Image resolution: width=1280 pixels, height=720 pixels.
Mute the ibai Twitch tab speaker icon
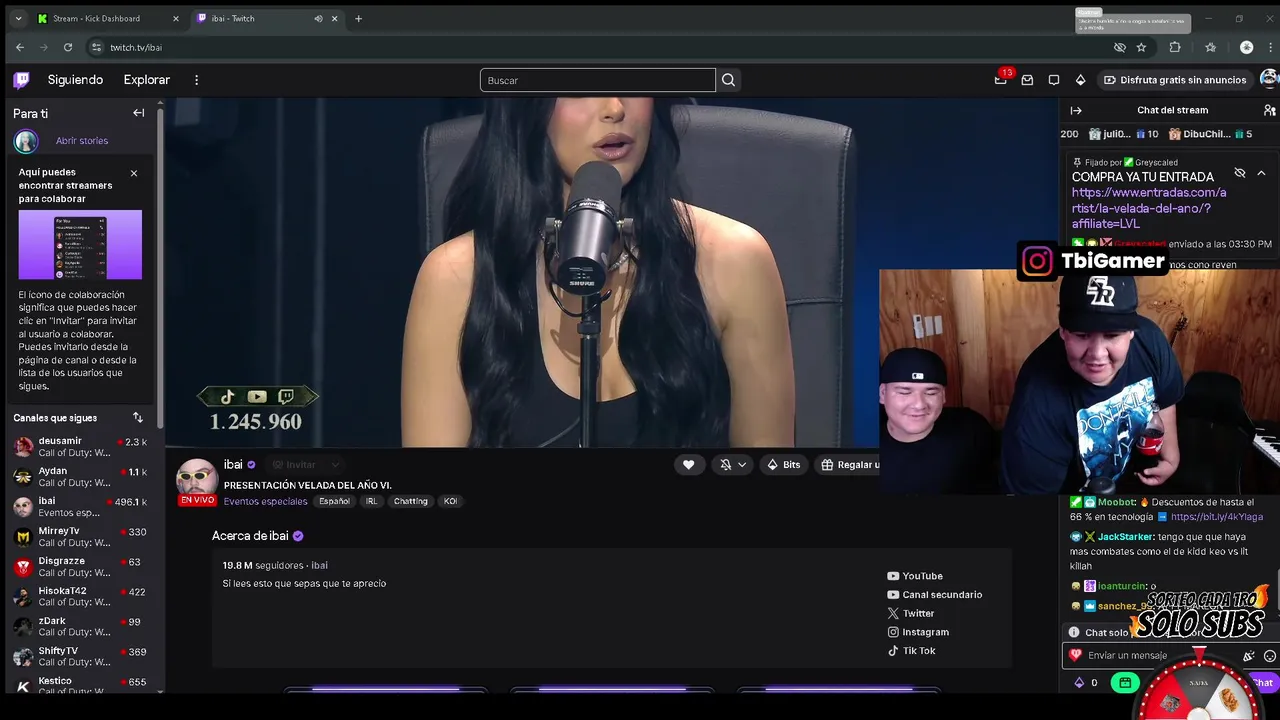pos(319,18)
